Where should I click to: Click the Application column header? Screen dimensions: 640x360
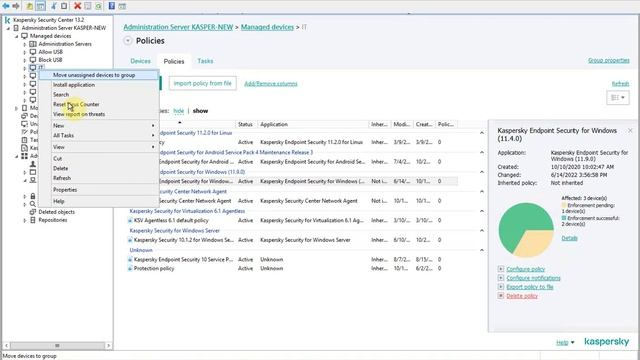313,124
